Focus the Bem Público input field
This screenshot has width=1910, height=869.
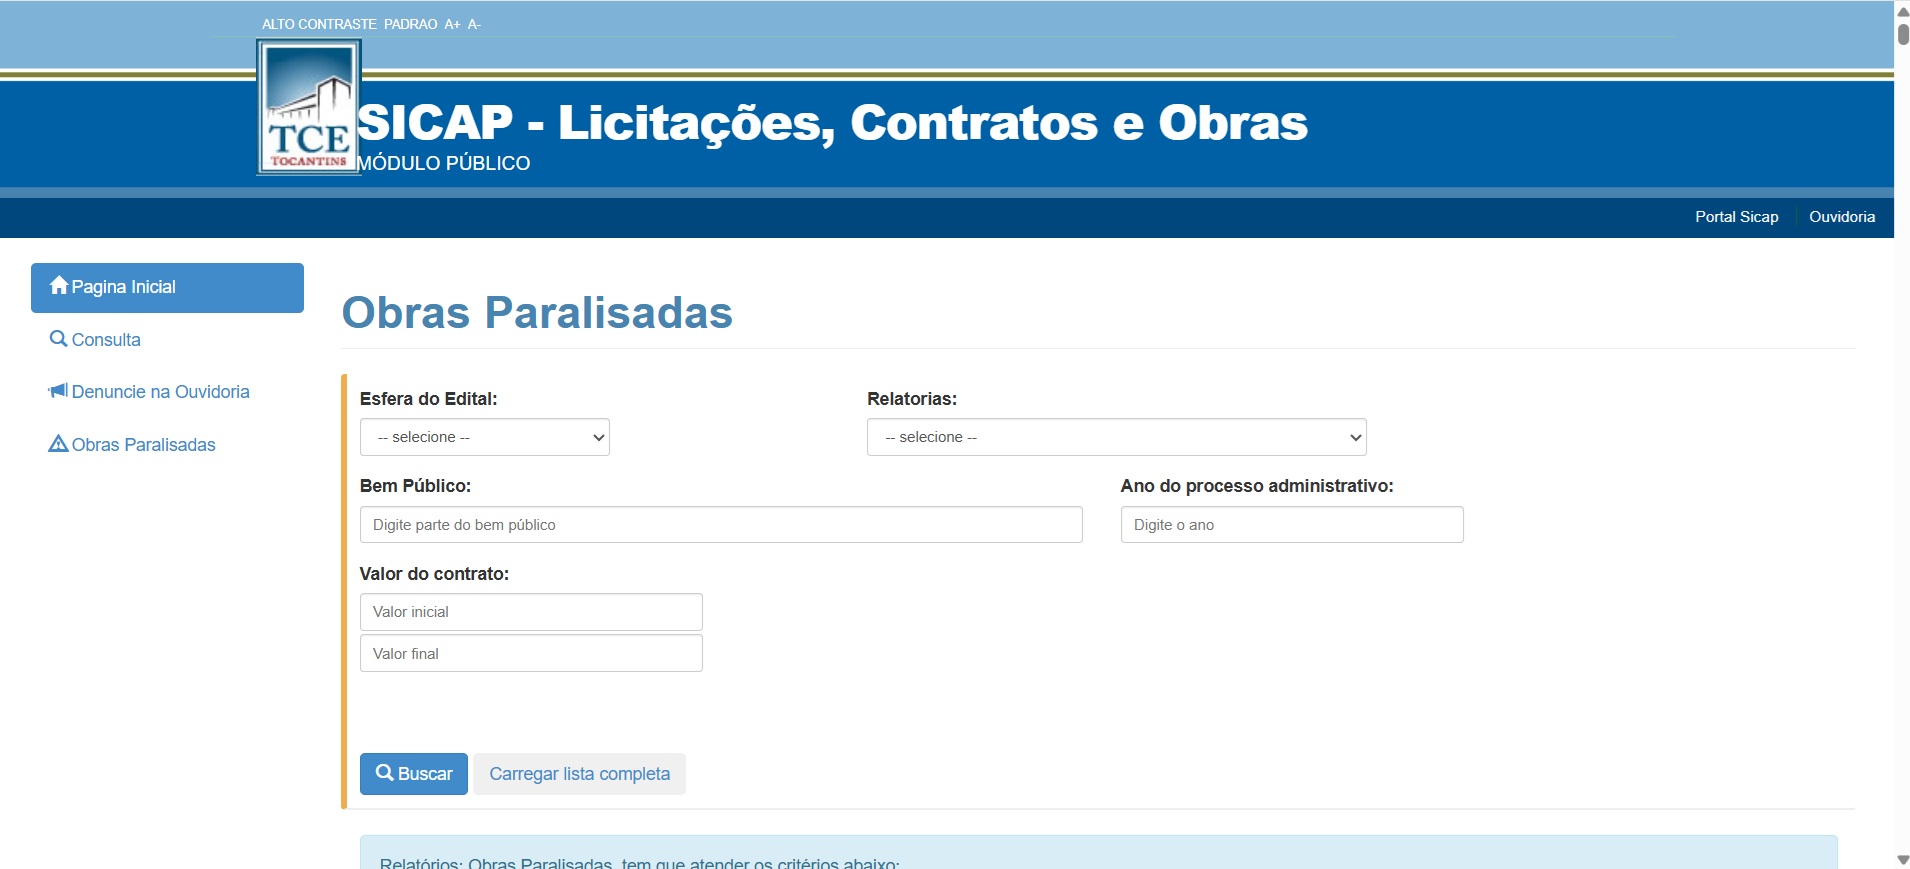click(x=721, y=525)
